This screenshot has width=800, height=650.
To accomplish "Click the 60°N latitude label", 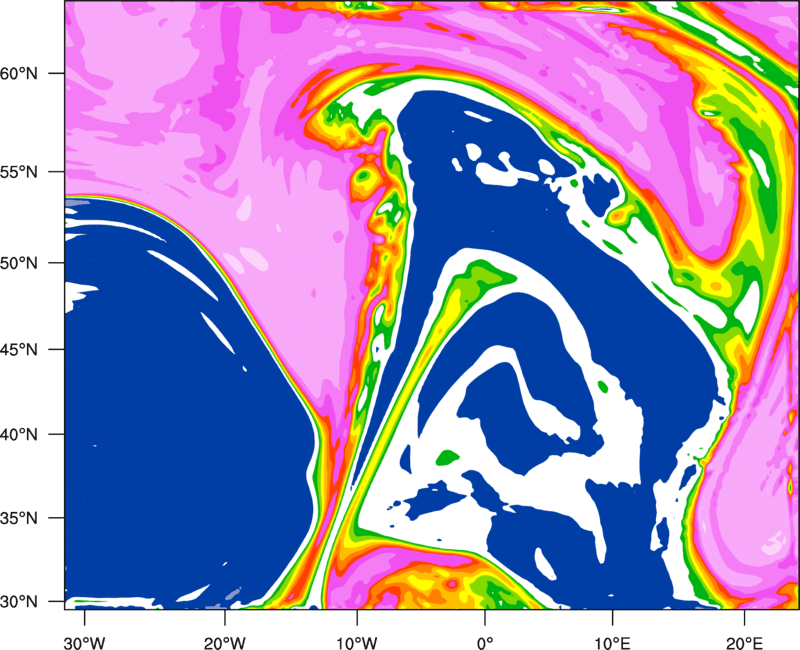I will tap(19, 73).
